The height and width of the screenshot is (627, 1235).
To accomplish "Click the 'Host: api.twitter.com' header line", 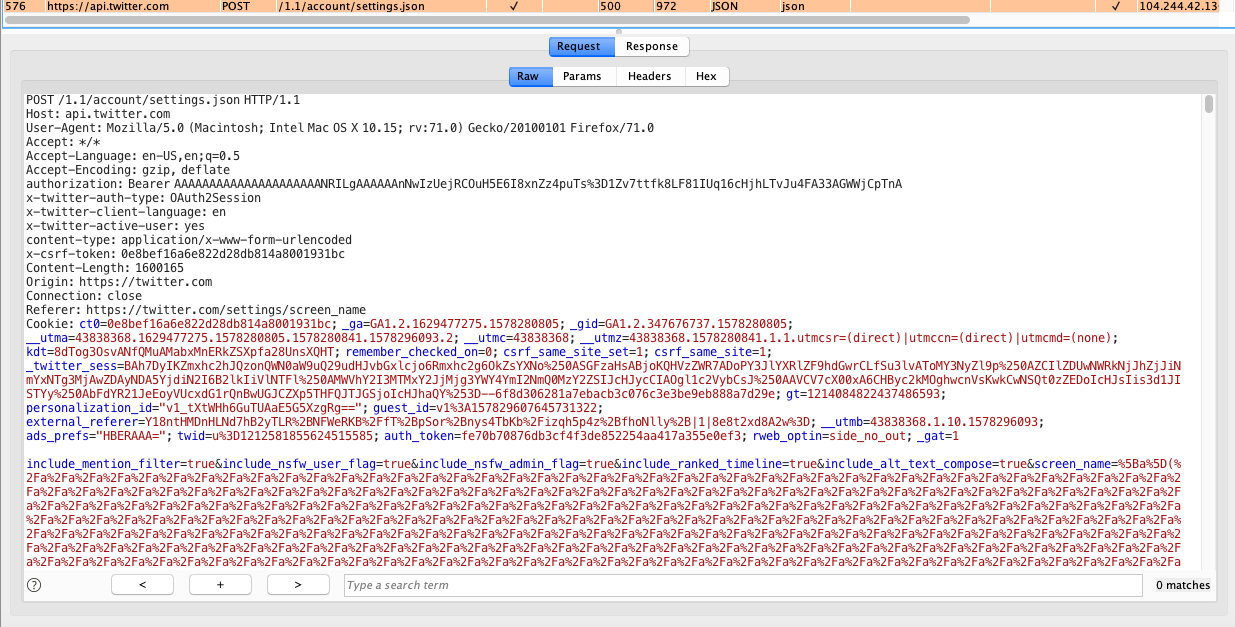I will 98,114.
